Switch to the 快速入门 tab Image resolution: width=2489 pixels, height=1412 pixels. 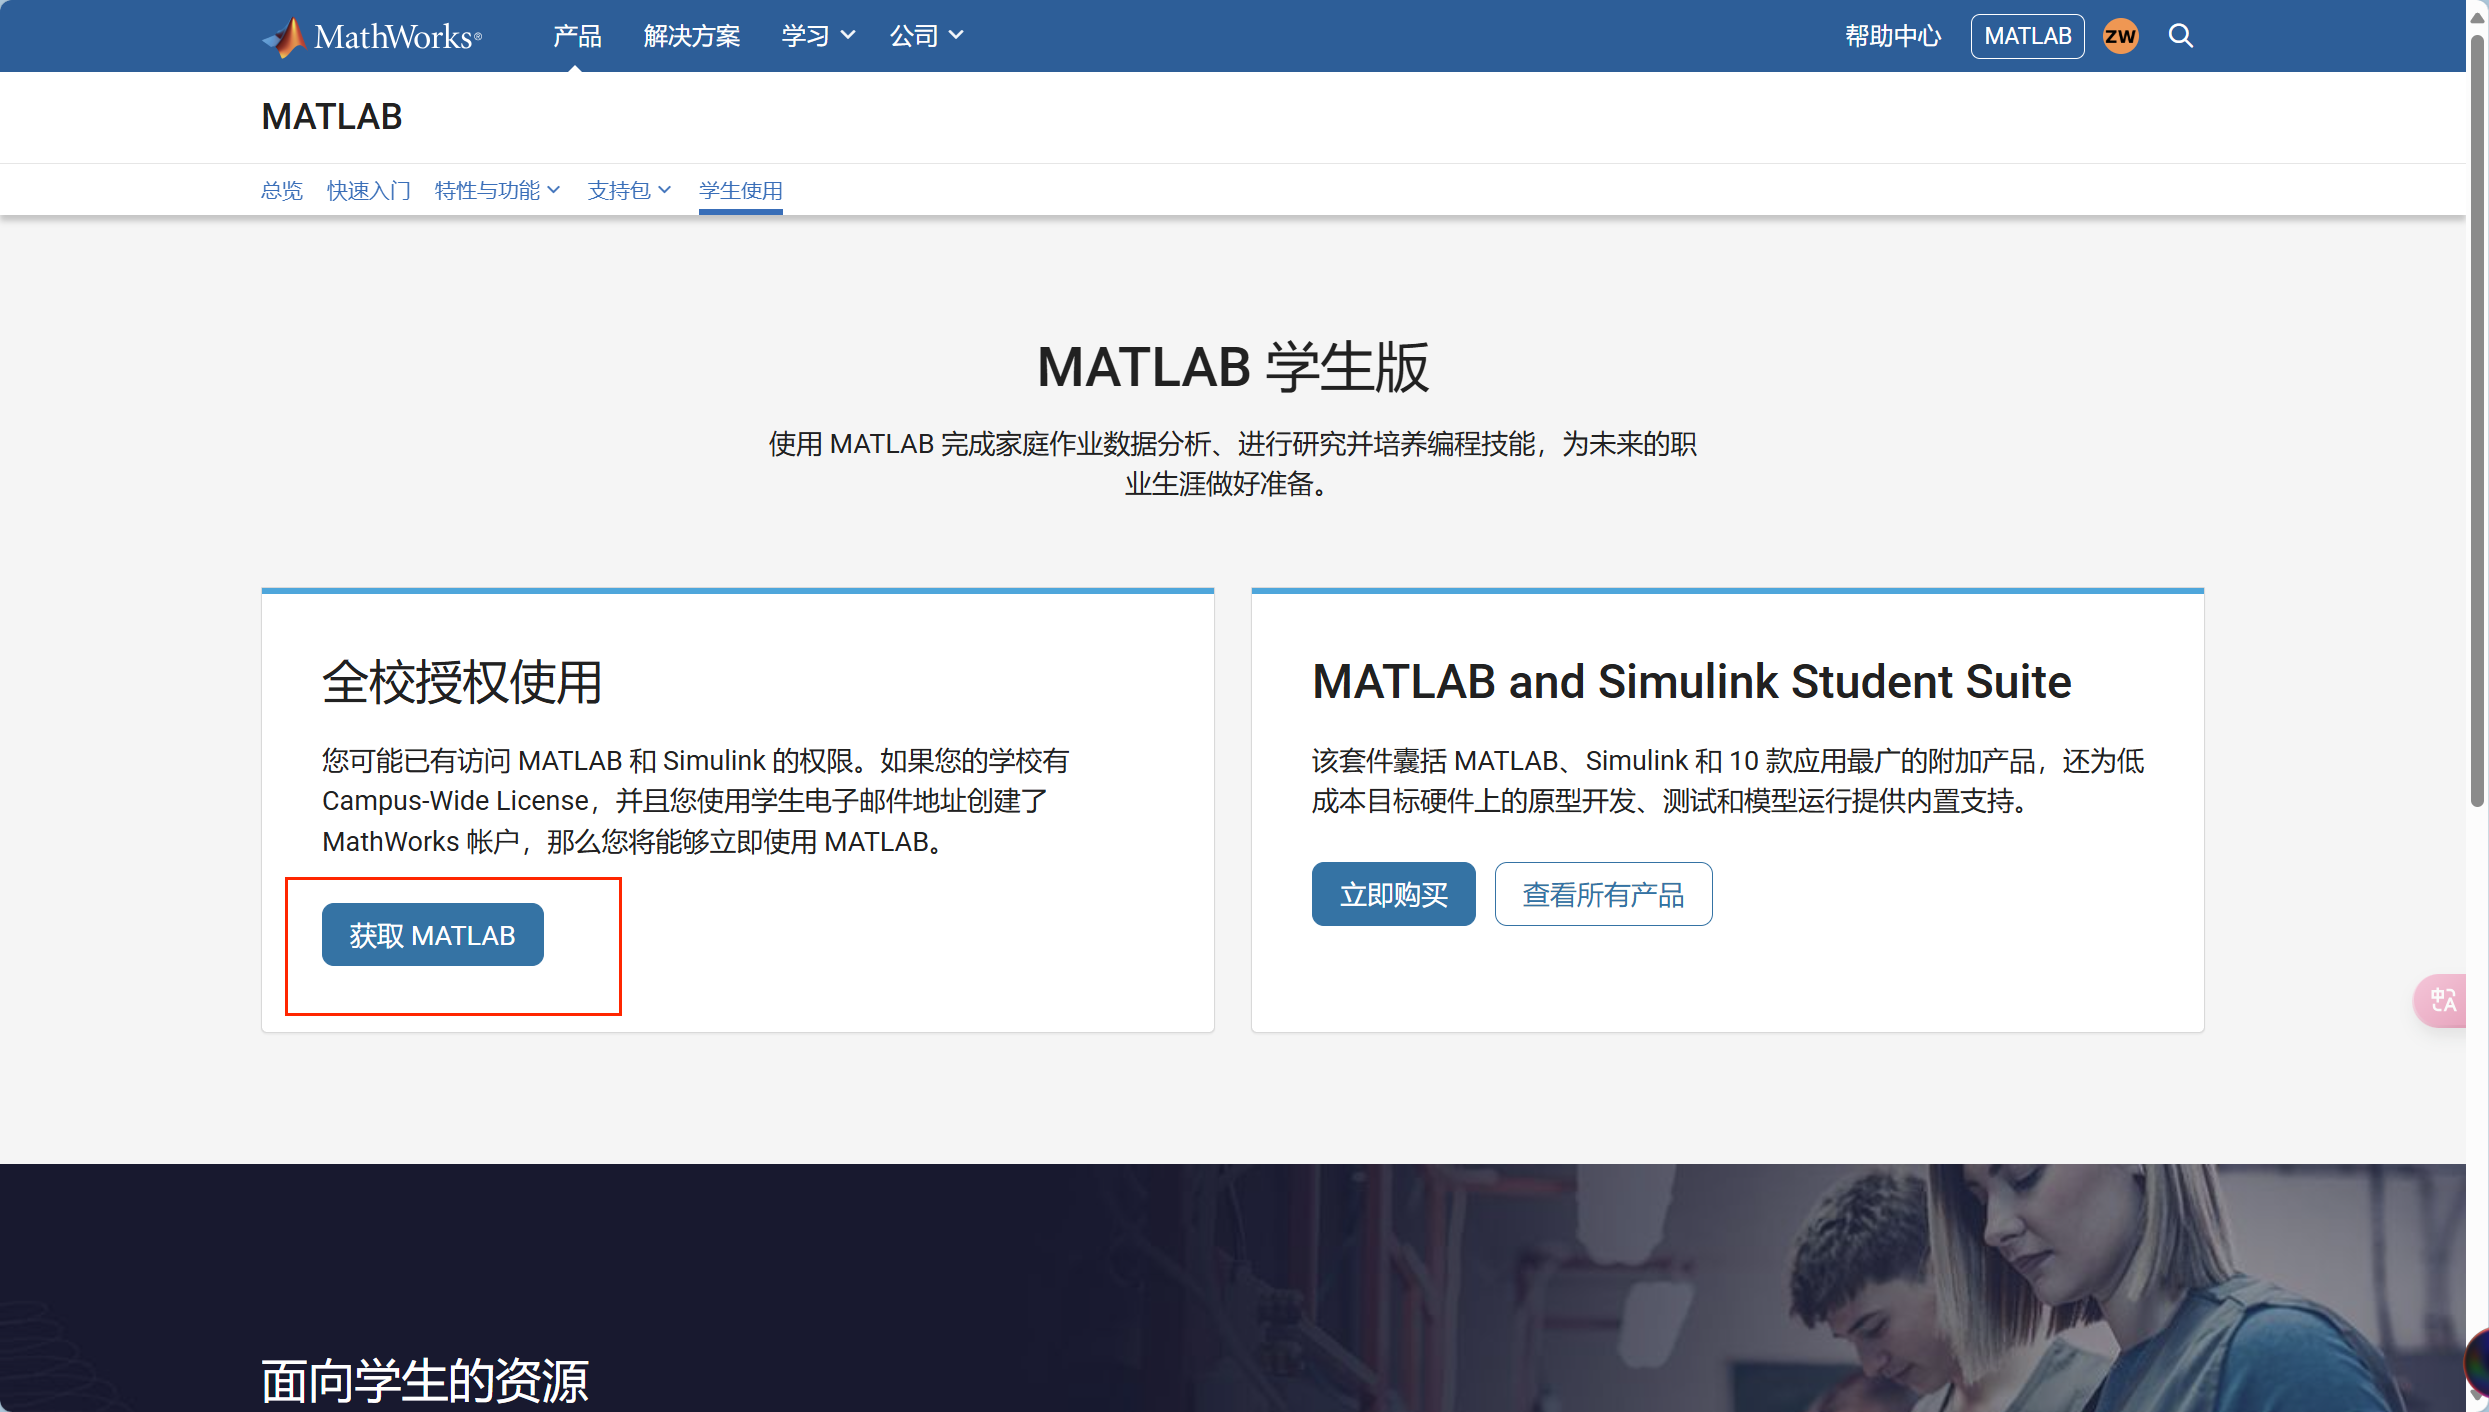point(368,190)
